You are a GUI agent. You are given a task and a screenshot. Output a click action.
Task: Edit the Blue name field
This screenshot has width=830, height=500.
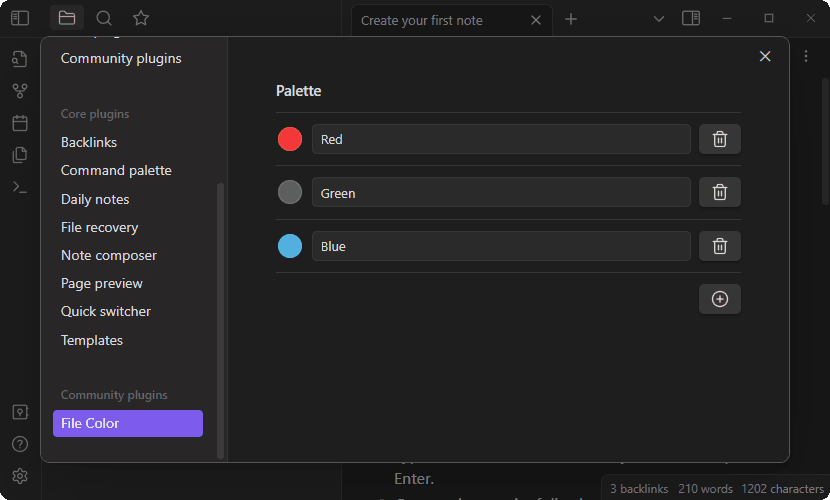(501, 246)
